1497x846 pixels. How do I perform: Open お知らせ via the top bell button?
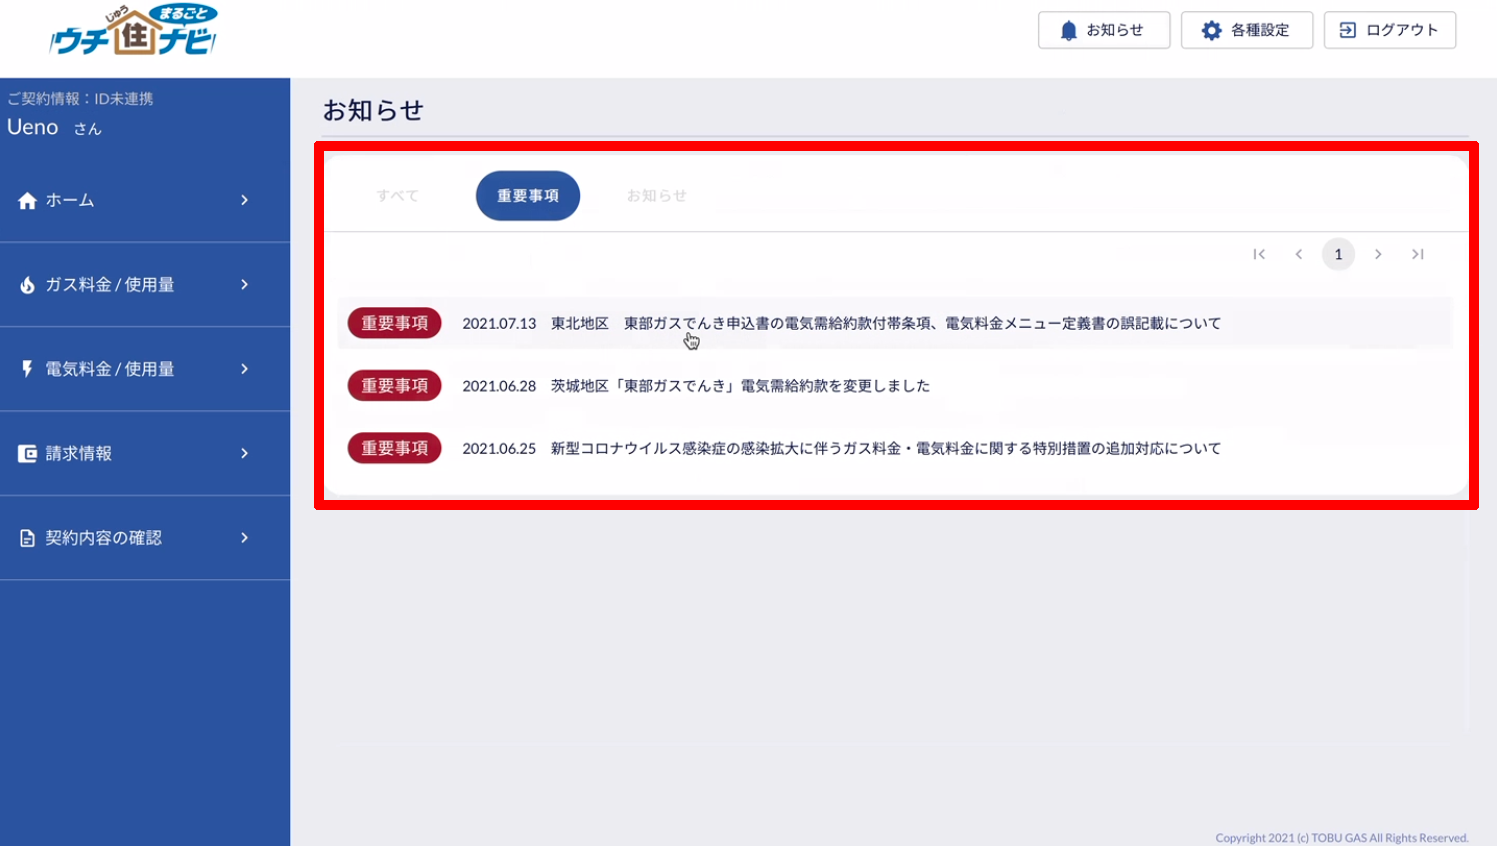coord(1103,30)
